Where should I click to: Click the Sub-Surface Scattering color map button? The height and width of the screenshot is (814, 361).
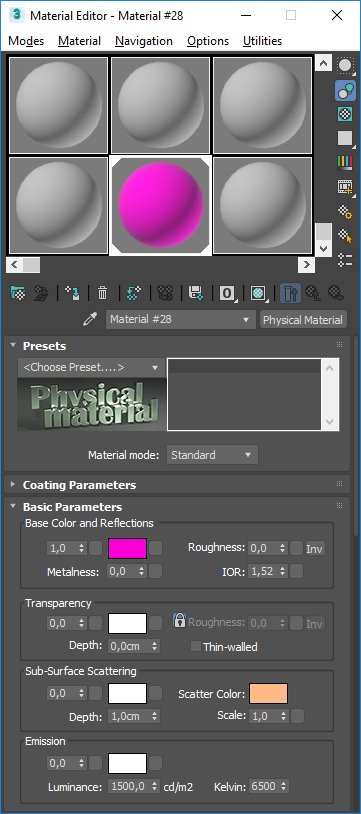(x=156, y=693)
